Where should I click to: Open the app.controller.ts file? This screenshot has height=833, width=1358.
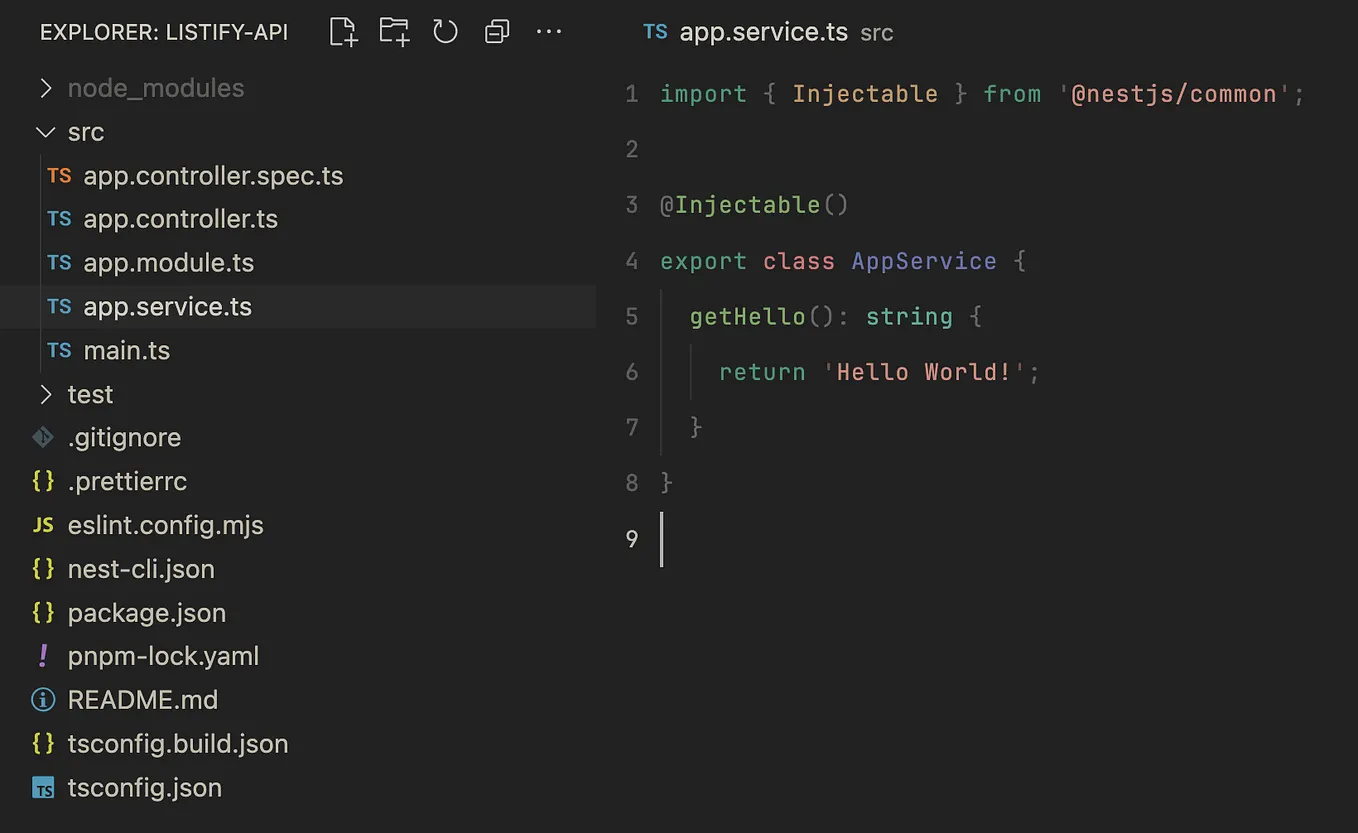pyautogui.click(x=180, y=218)
